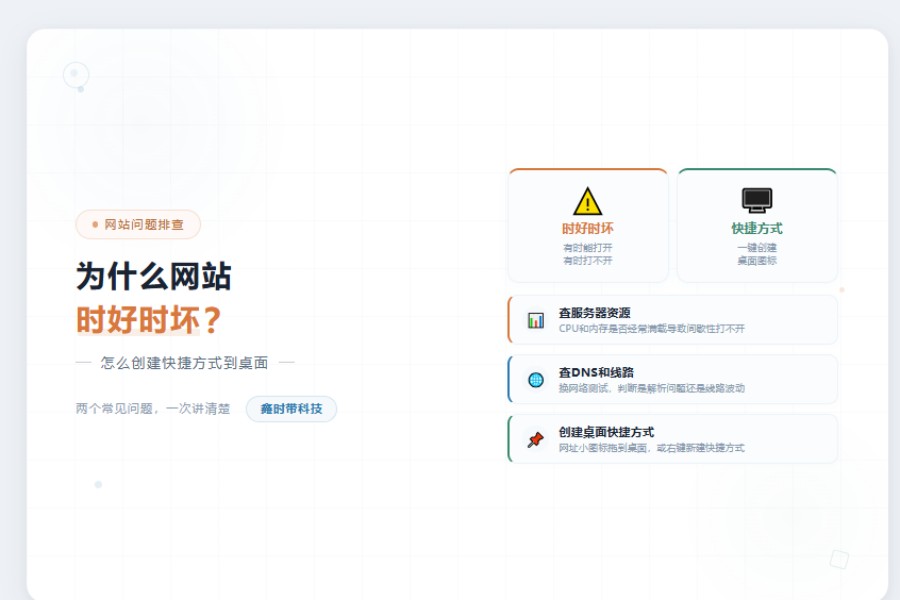Select the 查DNS和线路 row
Viewport: 900px width, 600px height.
click(672, 380)
